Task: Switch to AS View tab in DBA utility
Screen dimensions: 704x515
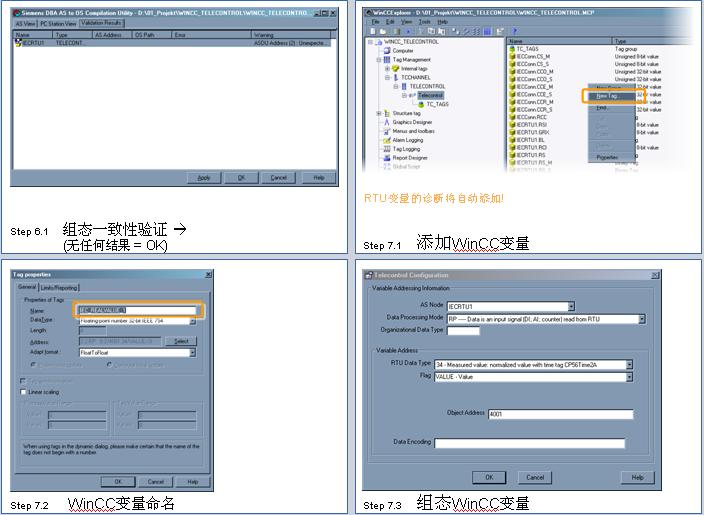Action: tap(25, 23)
